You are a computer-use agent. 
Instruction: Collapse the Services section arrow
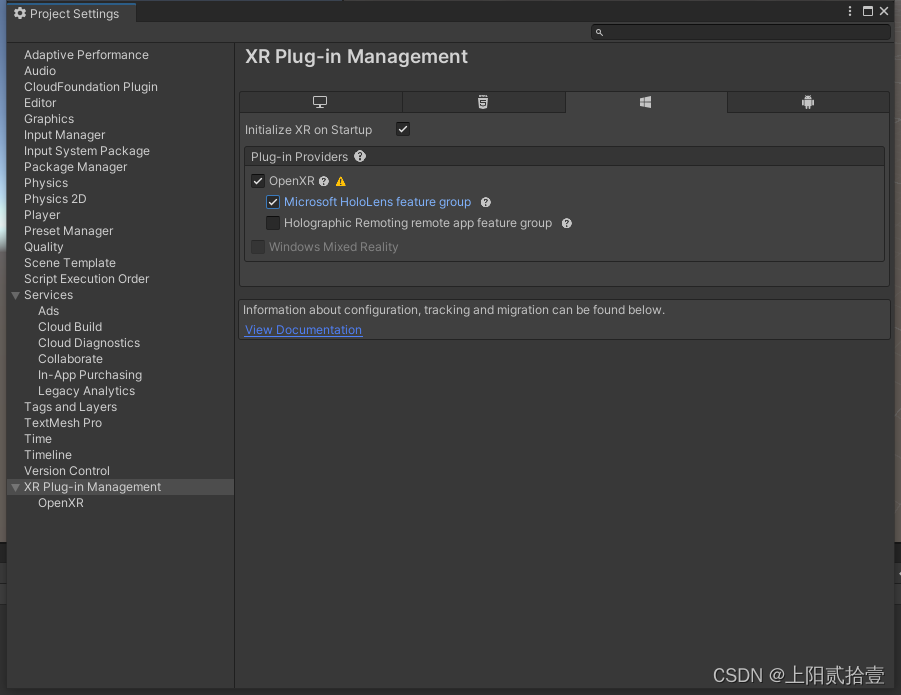16,295
